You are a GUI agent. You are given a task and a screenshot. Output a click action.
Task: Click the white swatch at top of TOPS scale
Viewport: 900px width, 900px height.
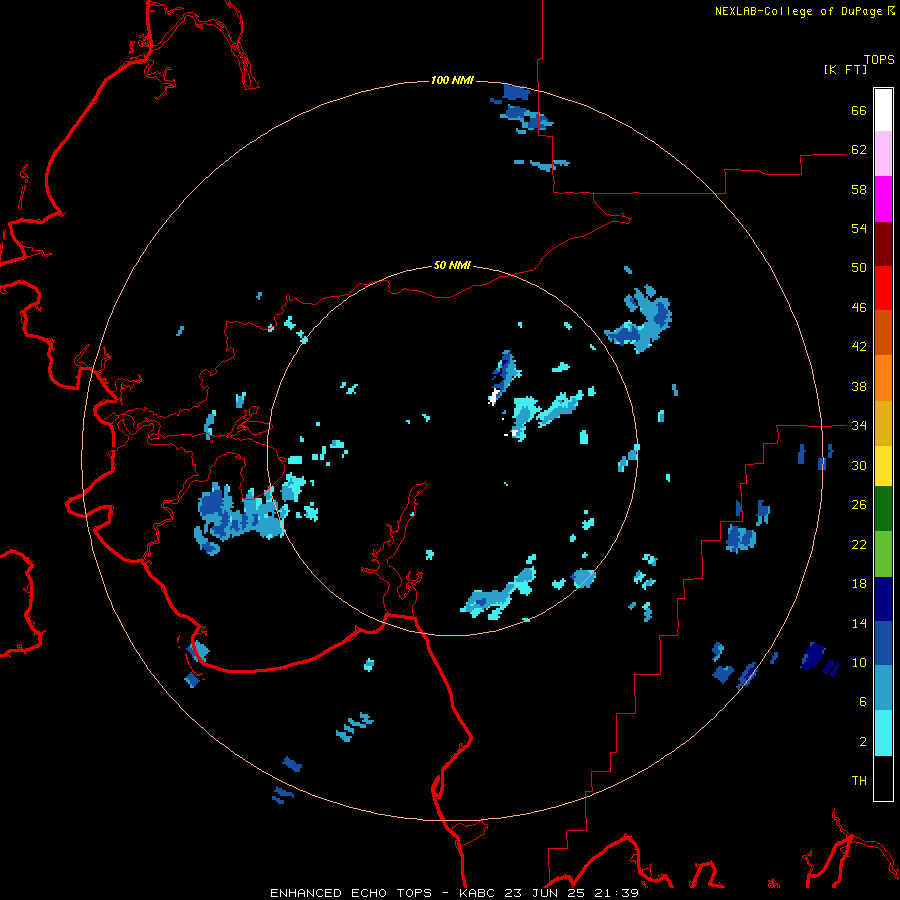pyautogui.click(x=883, y=110)
